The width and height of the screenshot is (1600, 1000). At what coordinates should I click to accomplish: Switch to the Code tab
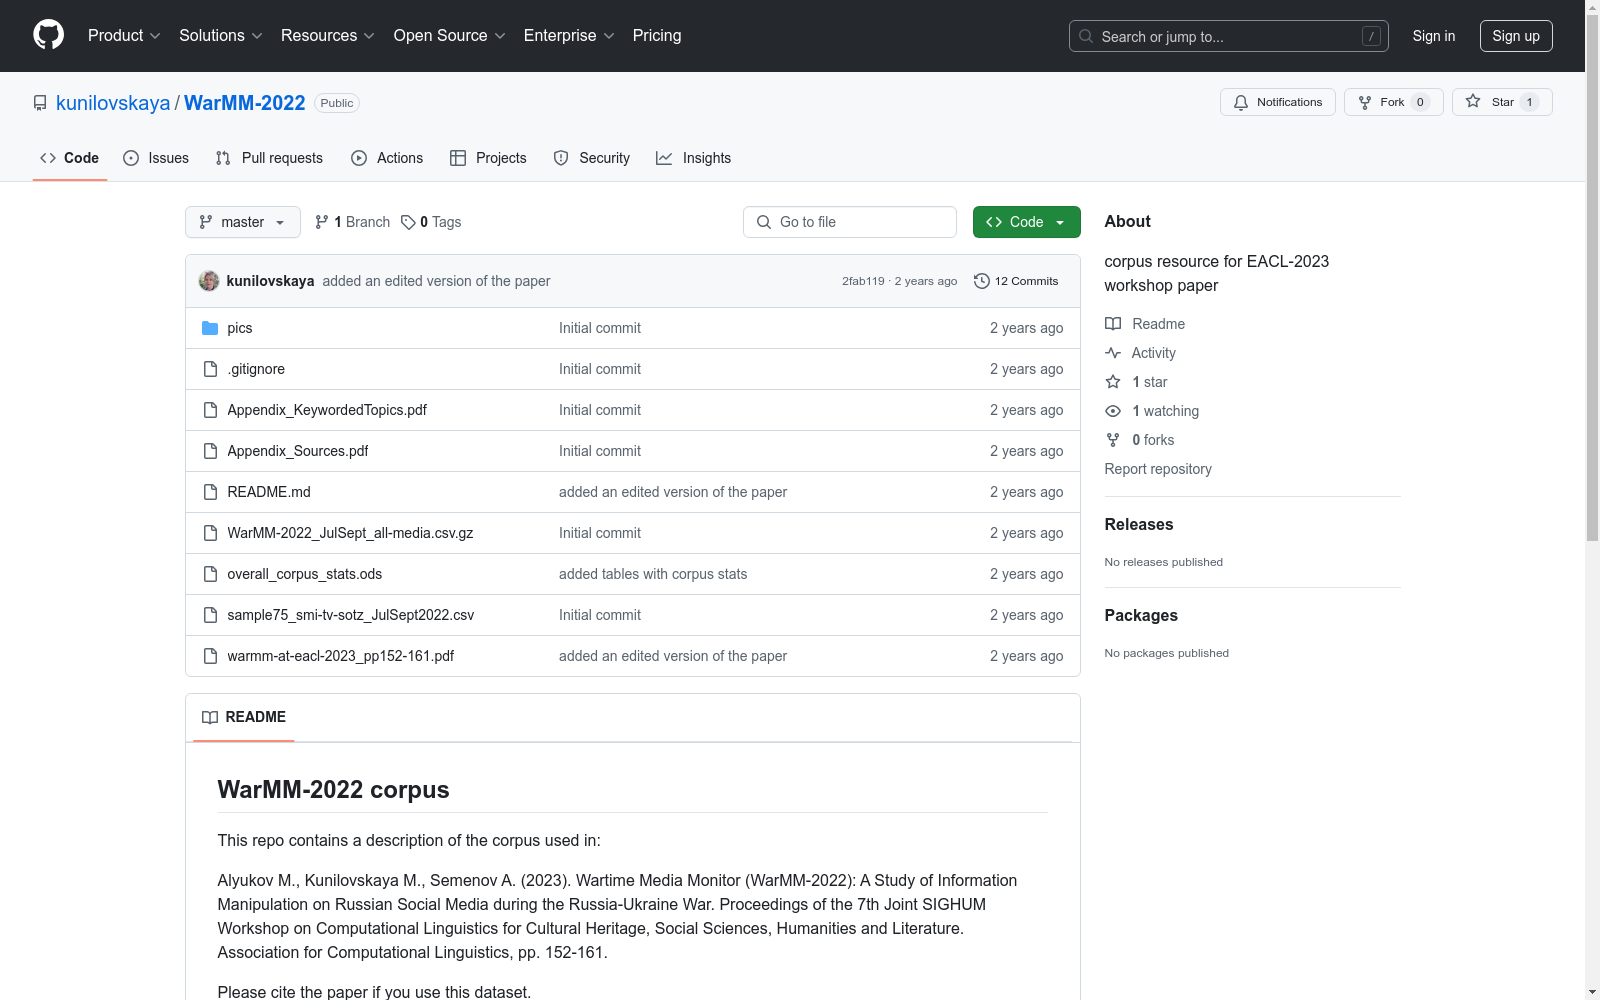[70, 158]
